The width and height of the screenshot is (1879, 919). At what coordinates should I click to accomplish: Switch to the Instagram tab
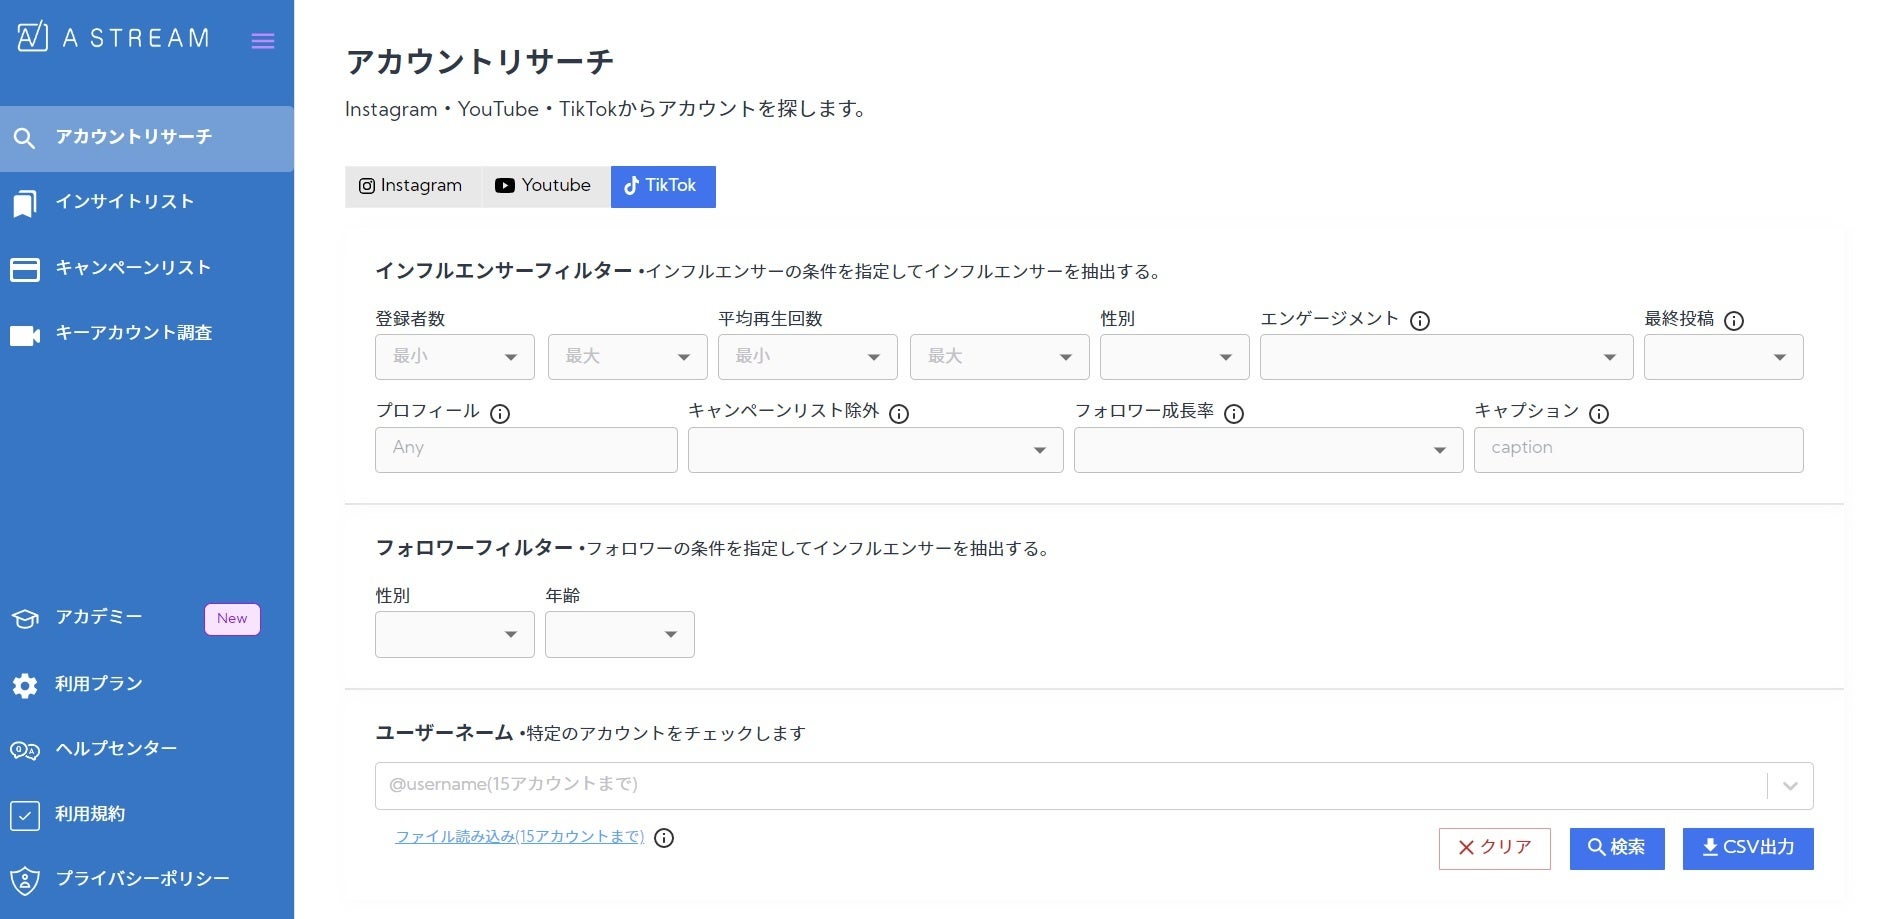411,186
